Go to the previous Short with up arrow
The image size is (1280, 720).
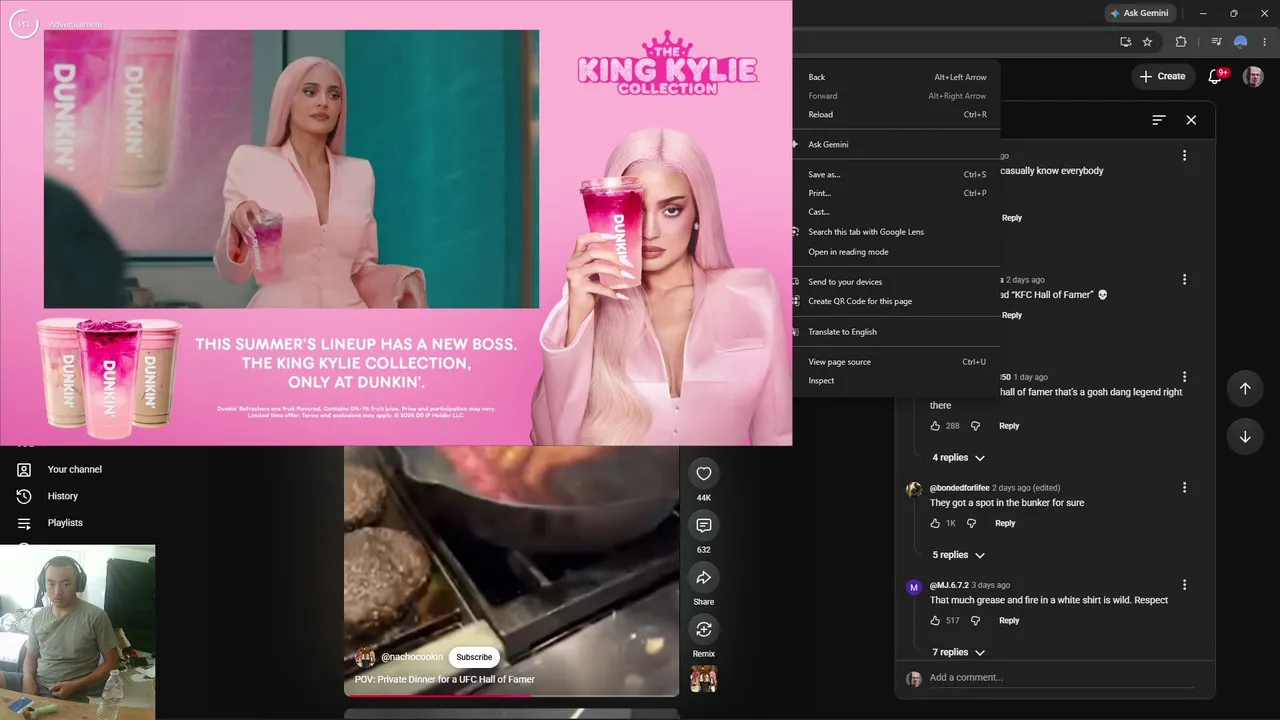click(x=1245, y=388)
